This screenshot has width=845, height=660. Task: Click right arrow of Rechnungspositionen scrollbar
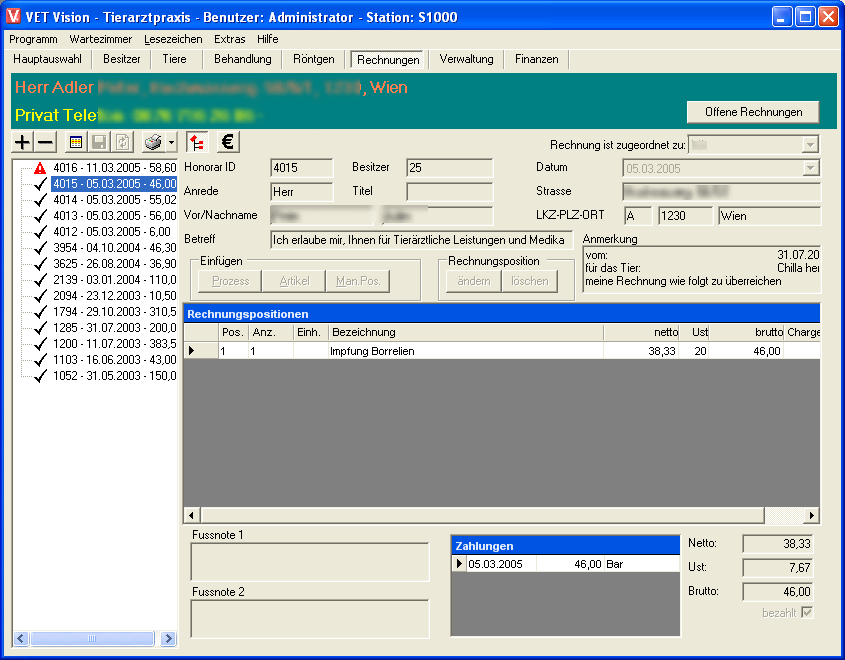coord(812,516)
